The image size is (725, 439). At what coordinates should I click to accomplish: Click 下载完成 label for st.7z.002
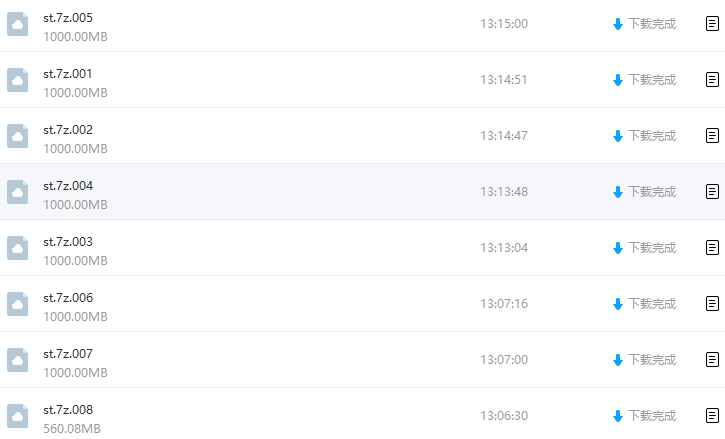coord(651,136)
